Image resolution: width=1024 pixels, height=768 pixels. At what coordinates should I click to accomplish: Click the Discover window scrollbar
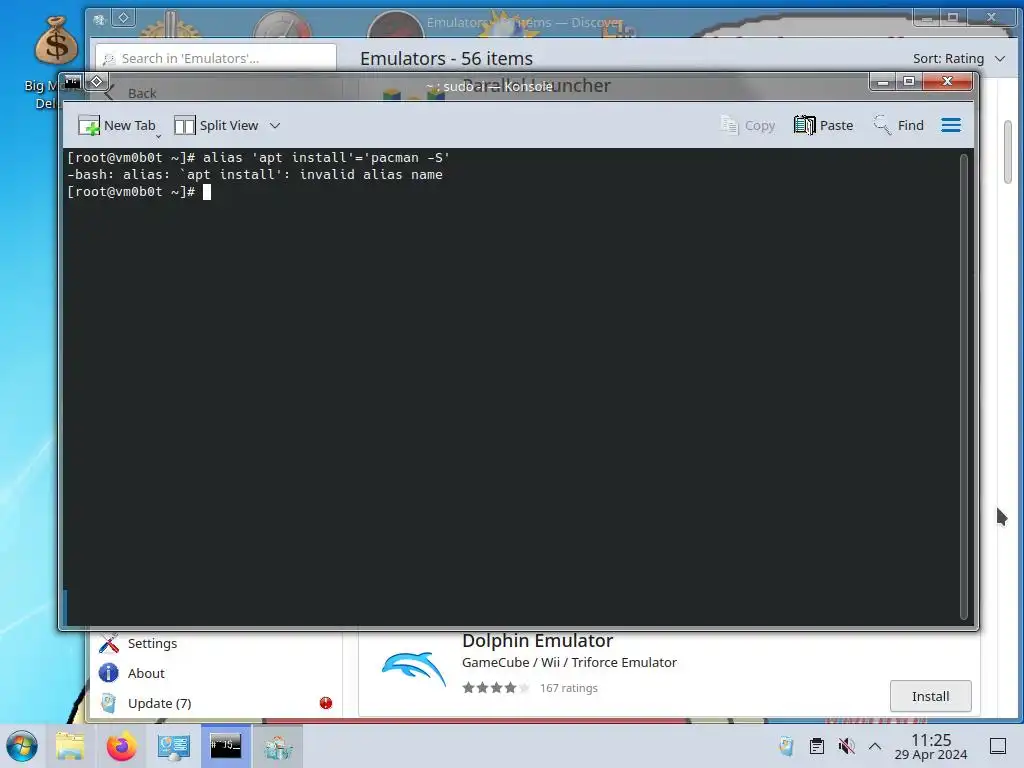[1008, 152]
